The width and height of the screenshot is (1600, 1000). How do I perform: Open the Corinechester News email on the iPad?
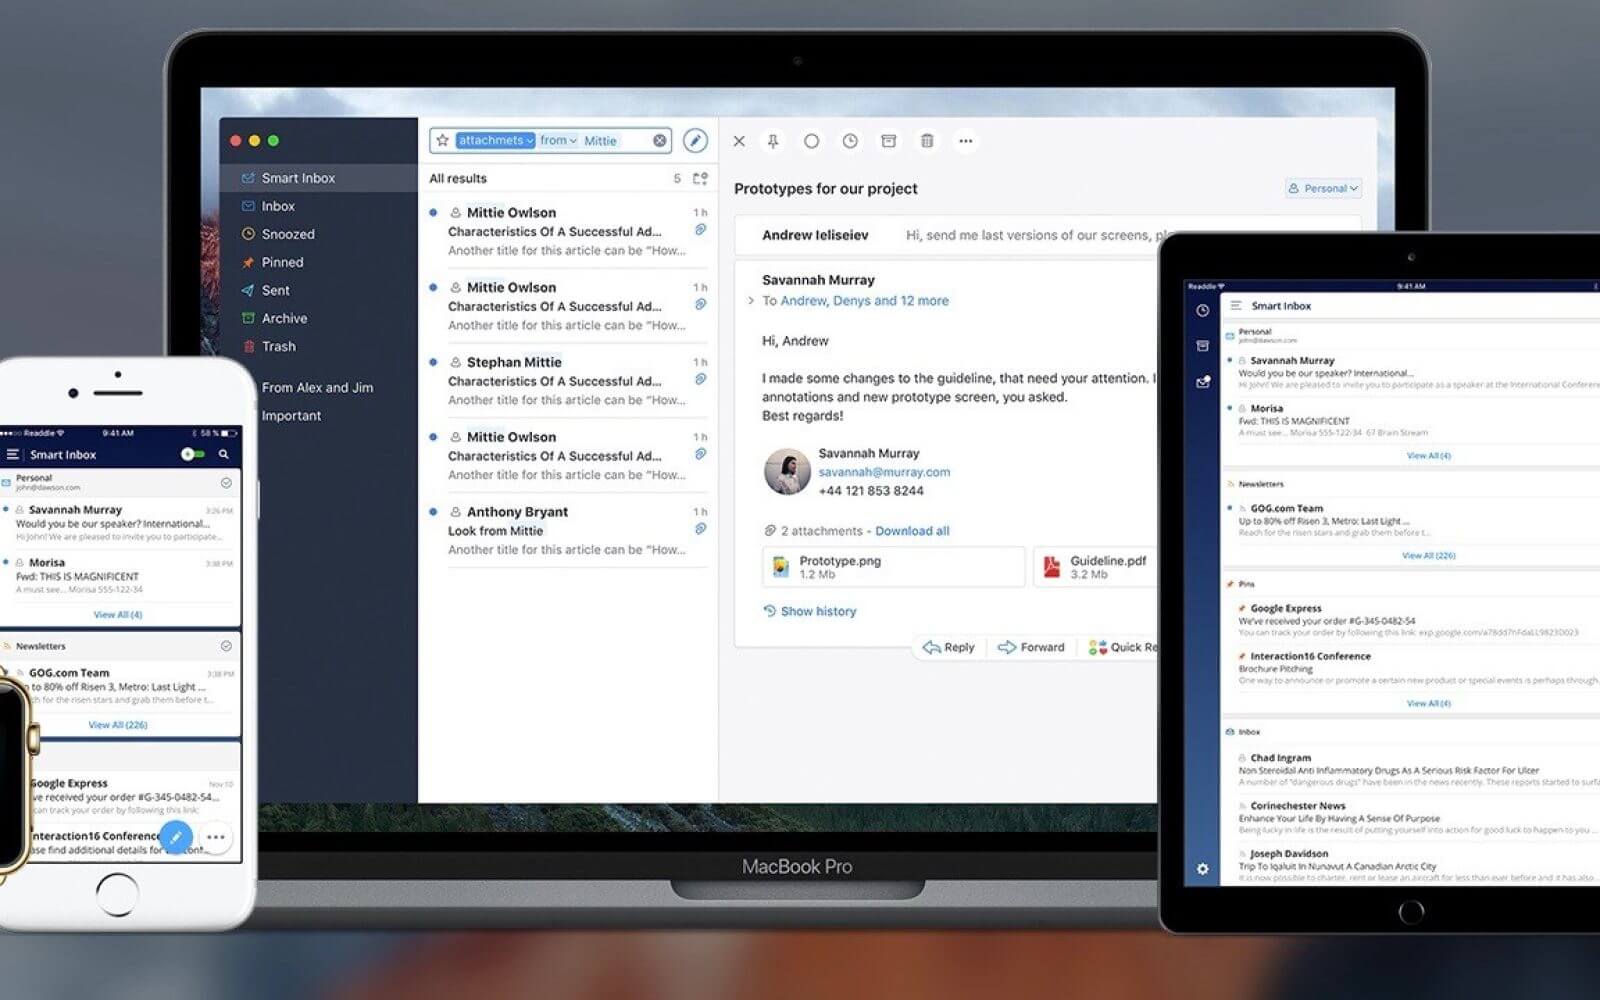pos(1410,818)
